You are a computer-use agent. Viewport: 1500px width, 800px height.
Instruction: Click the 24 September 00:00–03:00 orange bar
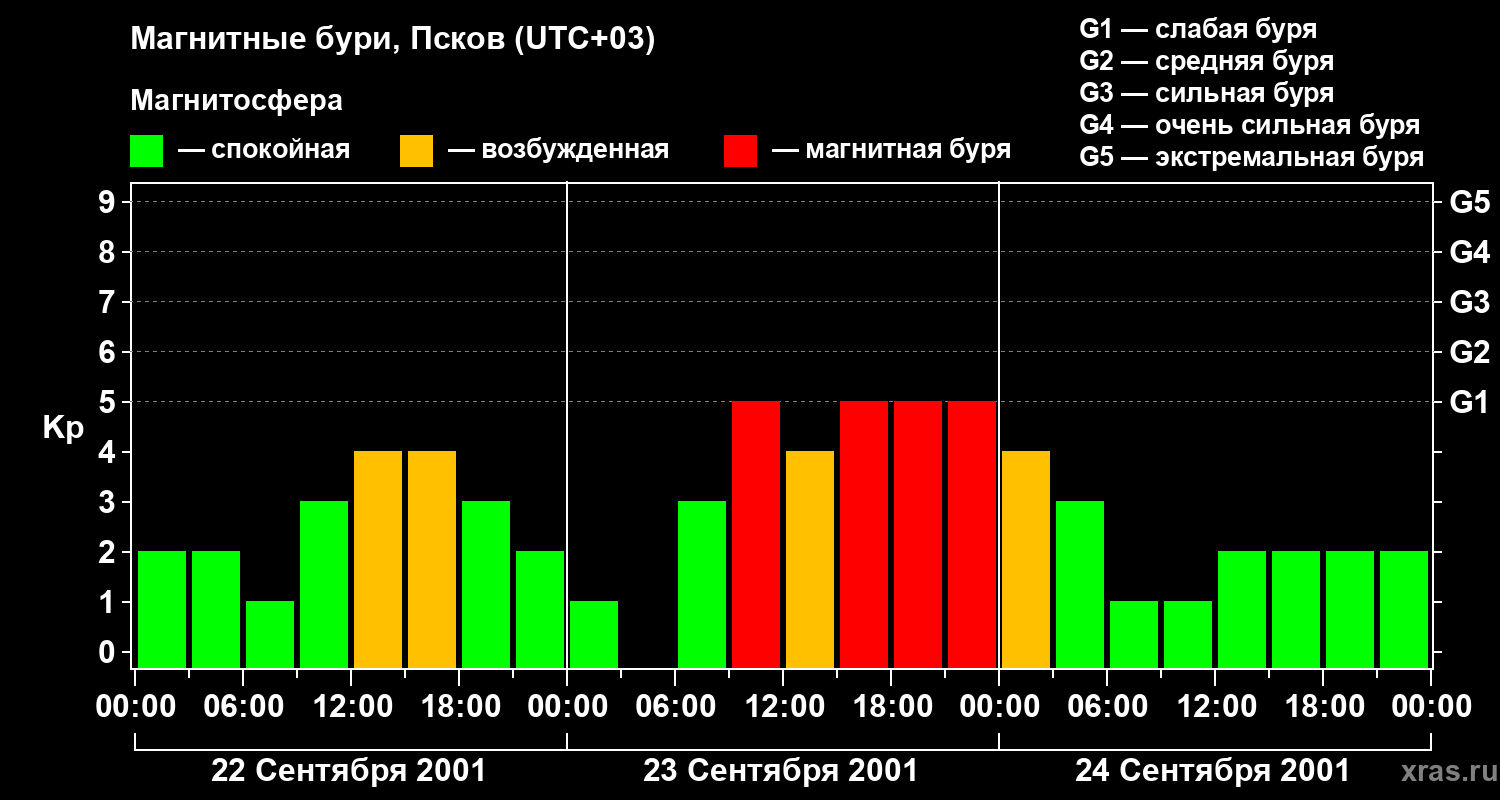coord(1026,559)
